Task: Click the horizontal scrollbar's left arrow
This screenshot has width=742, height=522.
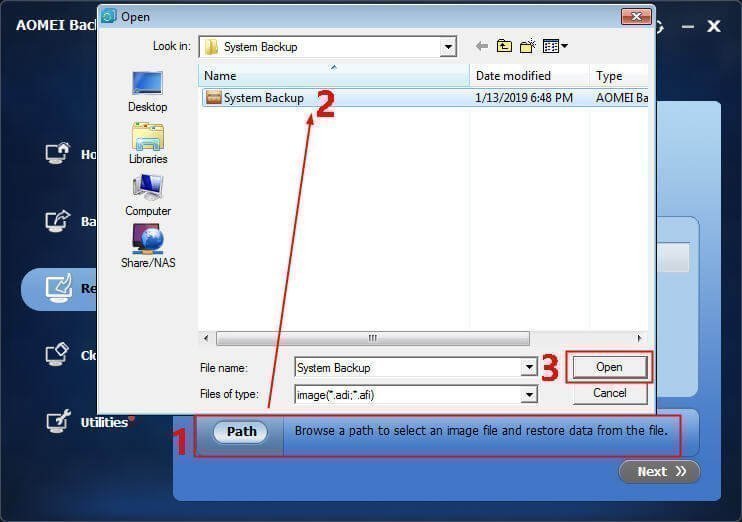Action: [206, 338]
